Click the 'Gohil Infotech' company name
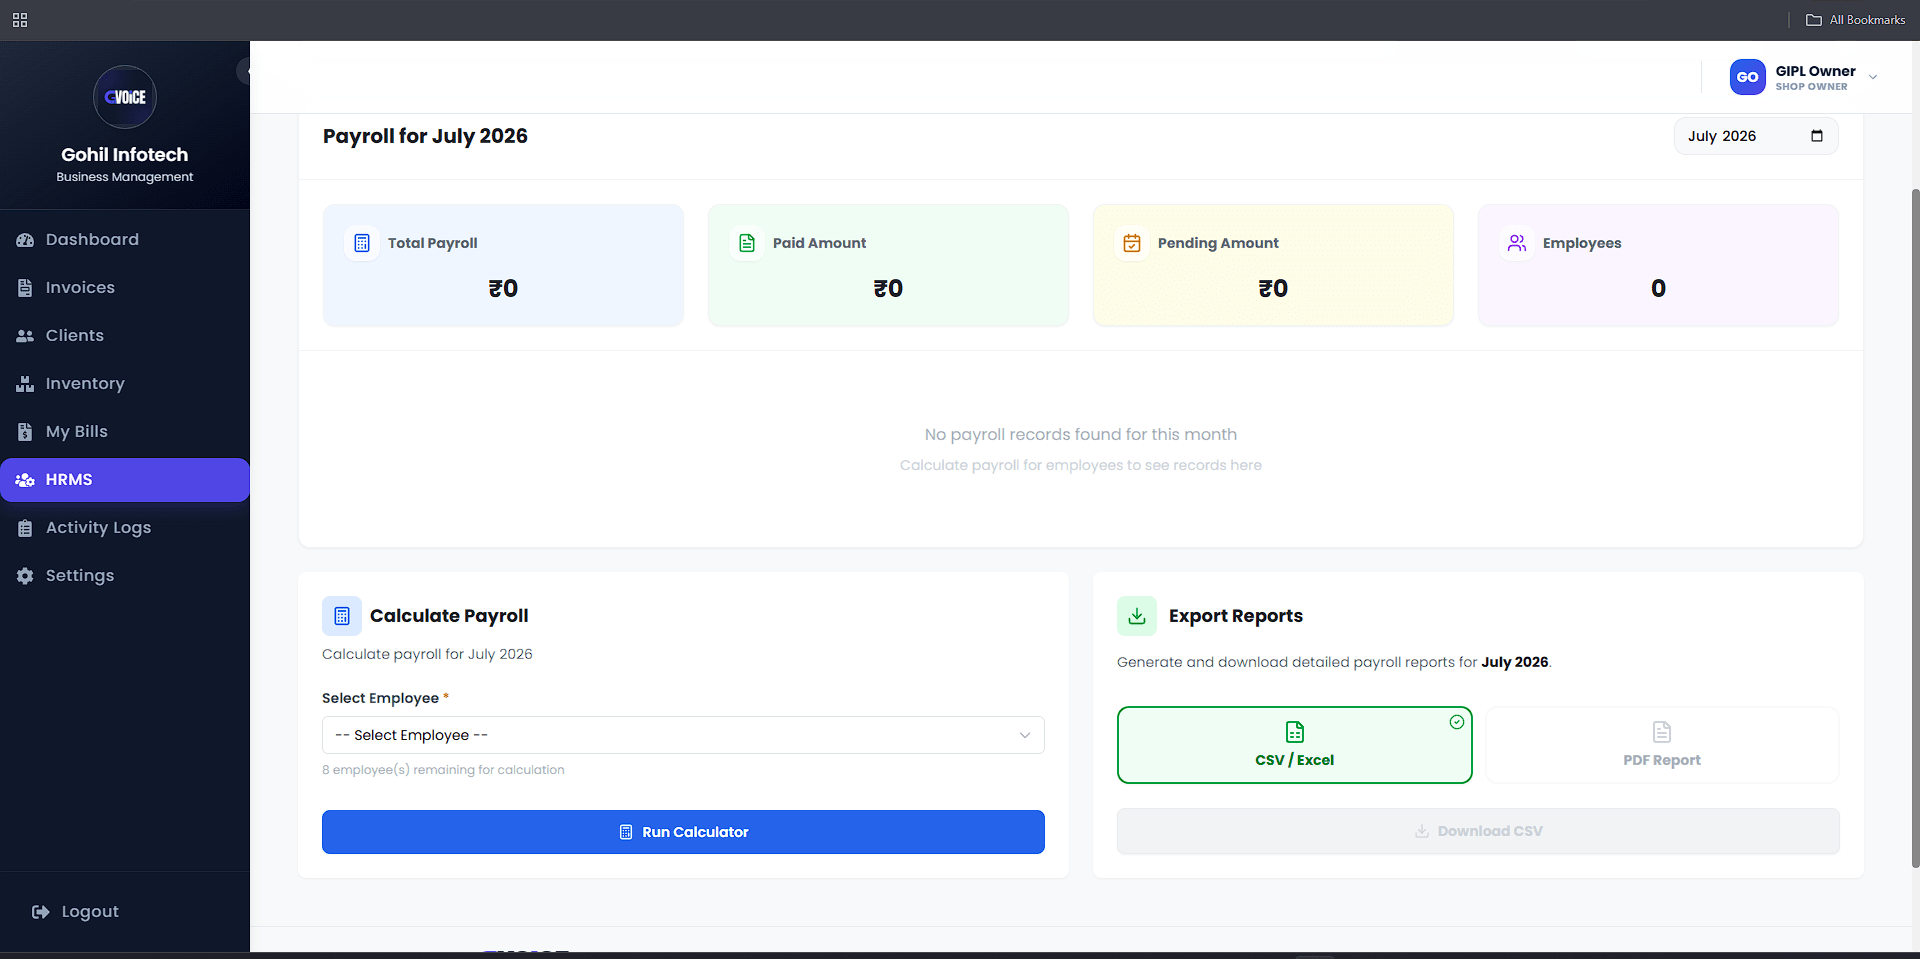This screenshot has width=1920, height=959. click(125, 155)
